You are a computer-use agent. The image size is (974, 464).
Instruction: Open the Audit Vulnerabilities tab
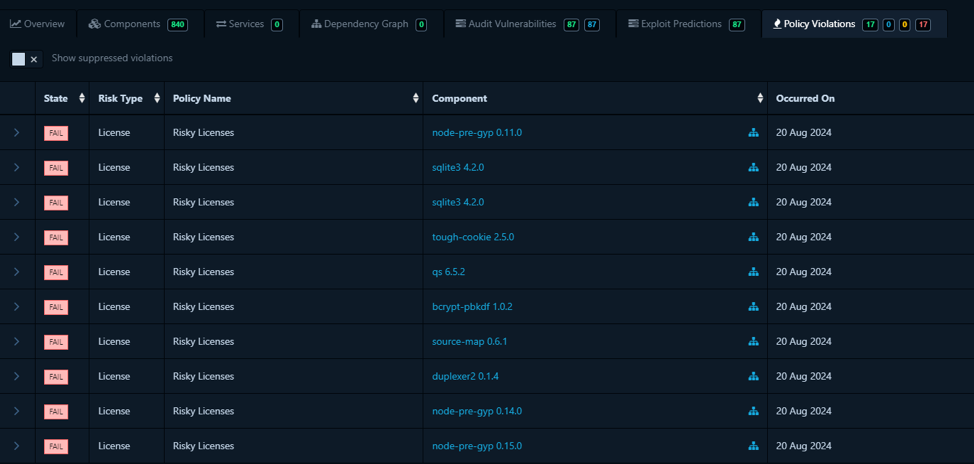tap(529, 24)
